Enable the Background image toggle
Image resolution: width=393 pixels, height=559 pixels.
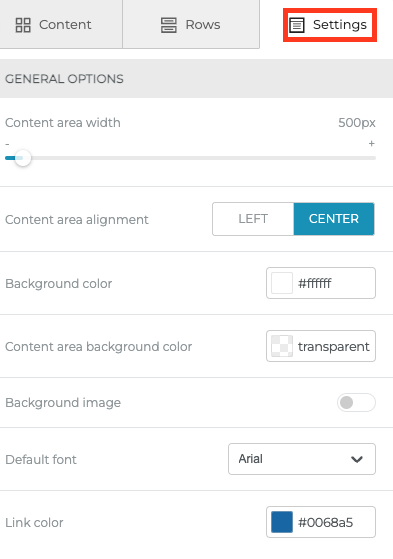(x=356, y=402)
